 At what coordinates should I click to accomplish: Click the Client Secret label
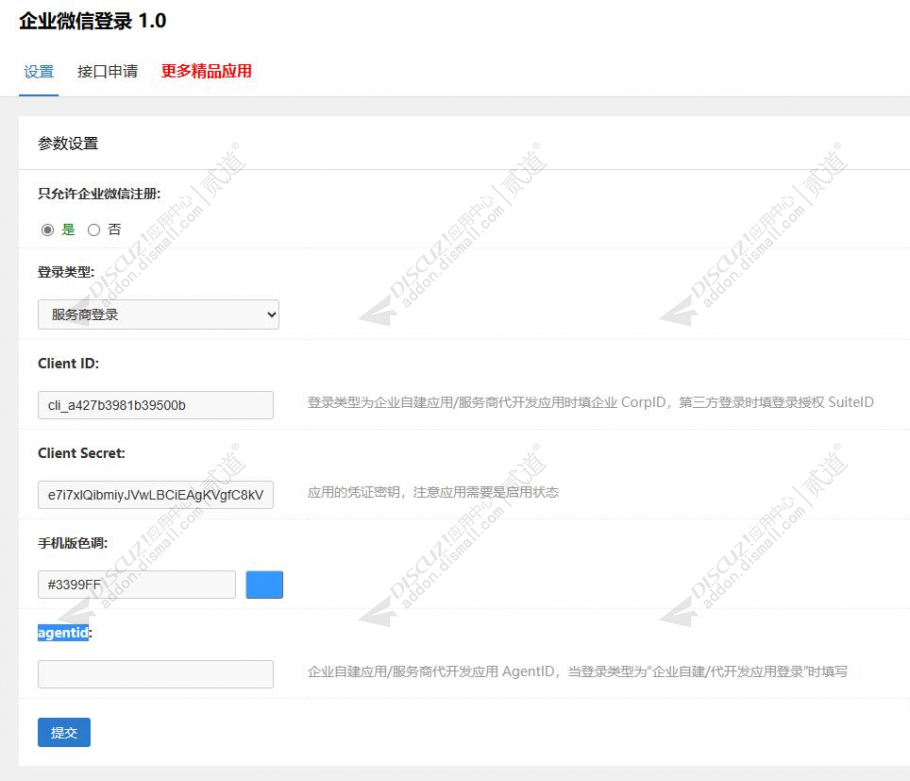[x=81, y=453]
